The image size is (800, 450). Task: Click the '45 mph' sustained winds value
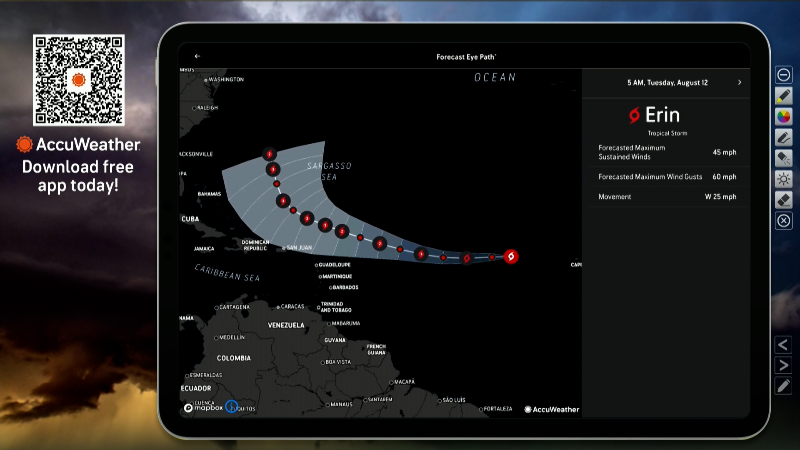724,152
